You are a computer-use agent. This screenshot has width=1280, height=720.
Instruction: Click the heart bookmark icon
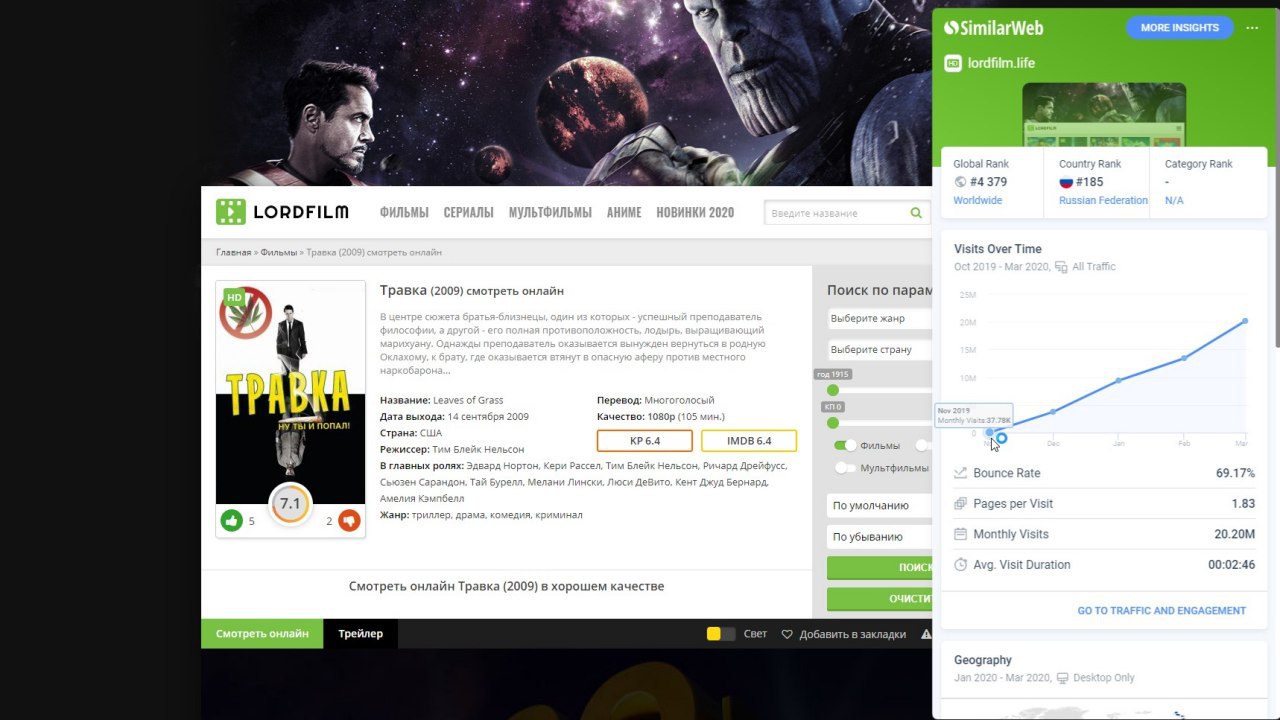[x=787, y=634]
